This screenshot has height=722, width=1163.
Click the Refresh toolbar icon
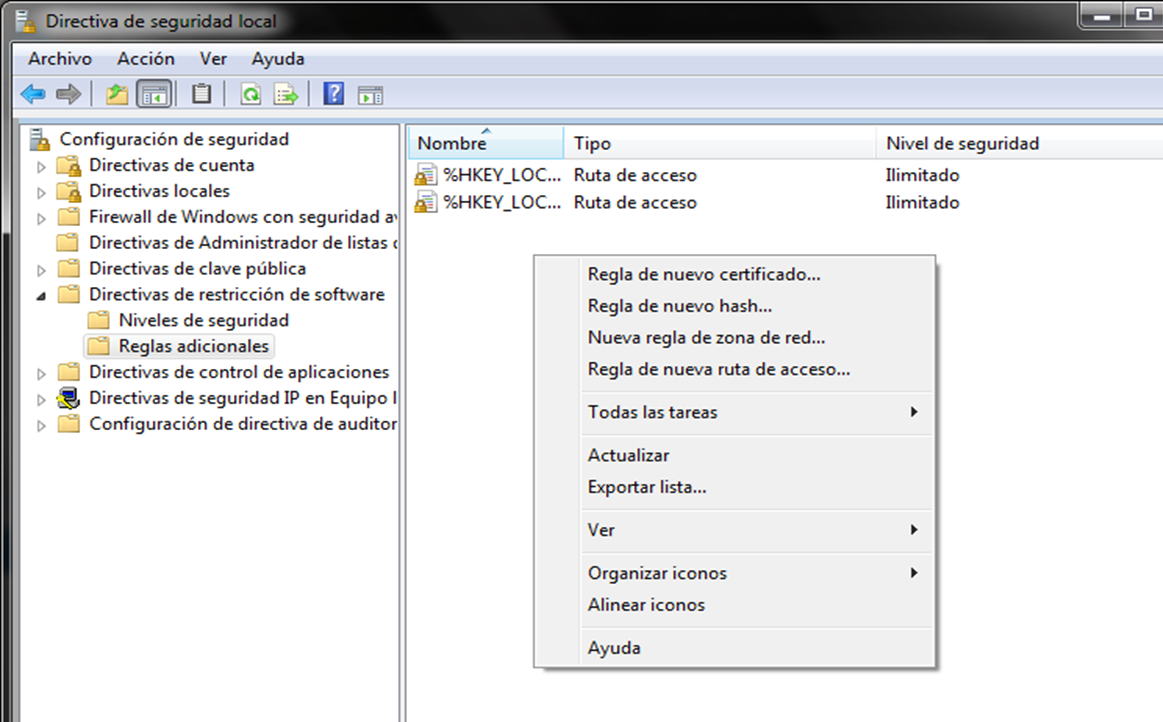(x=251, y=94)
